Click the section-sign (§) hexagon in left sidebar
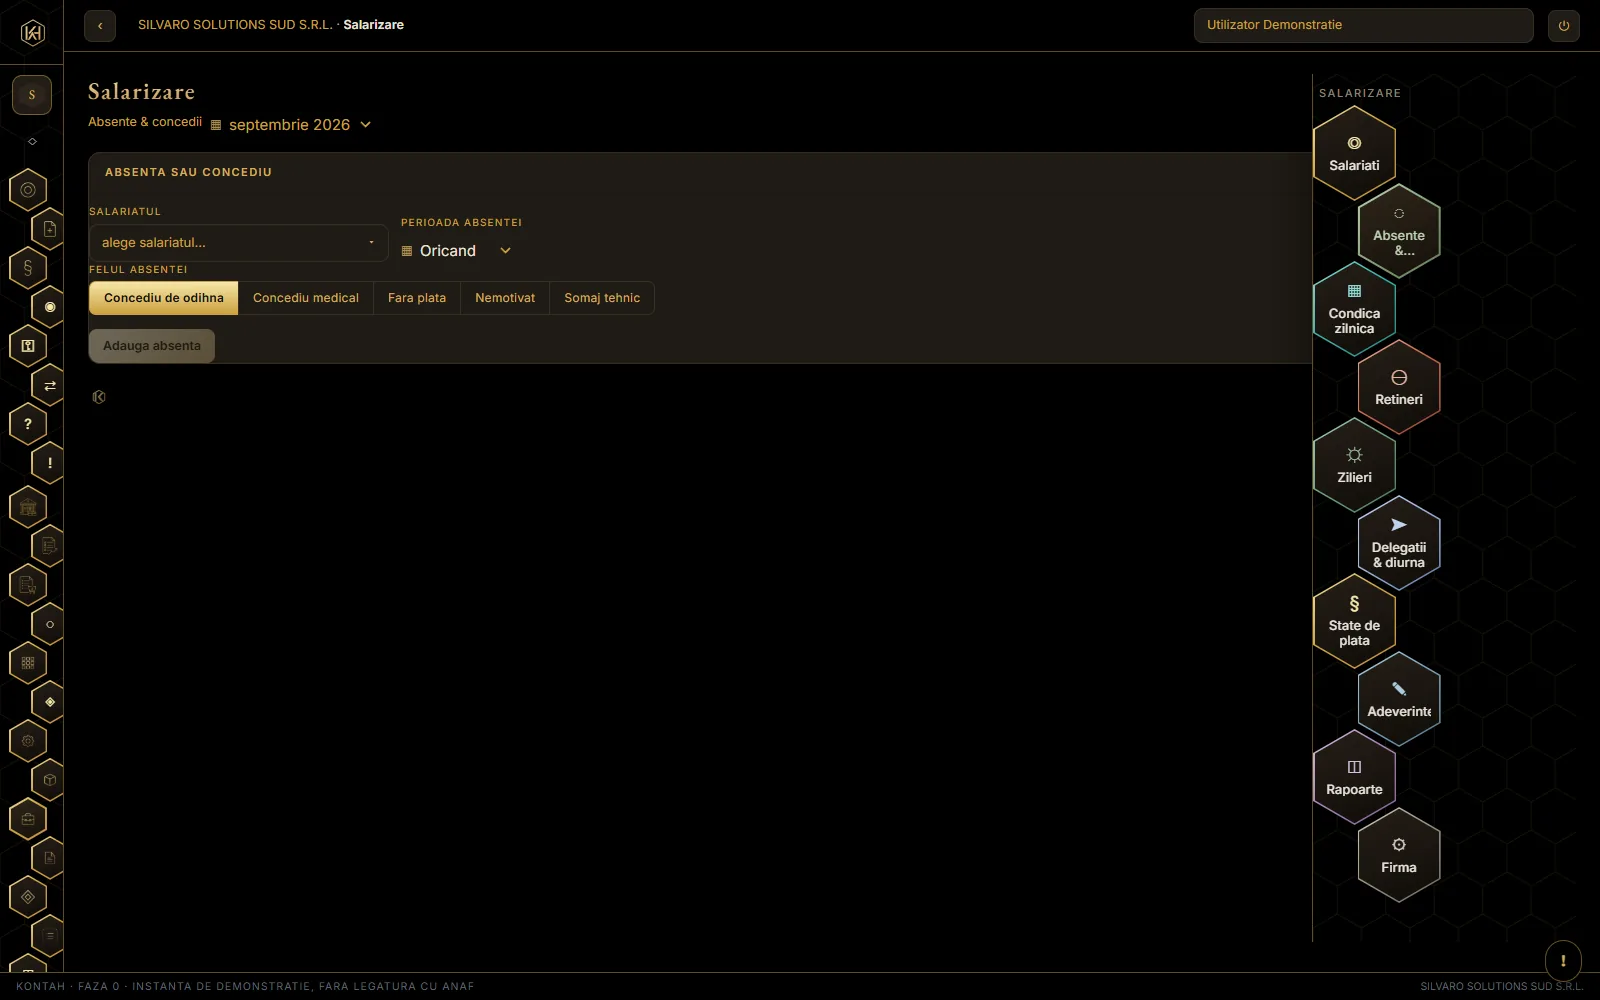The image size is (1600, 1000). (x=28, y=268)
